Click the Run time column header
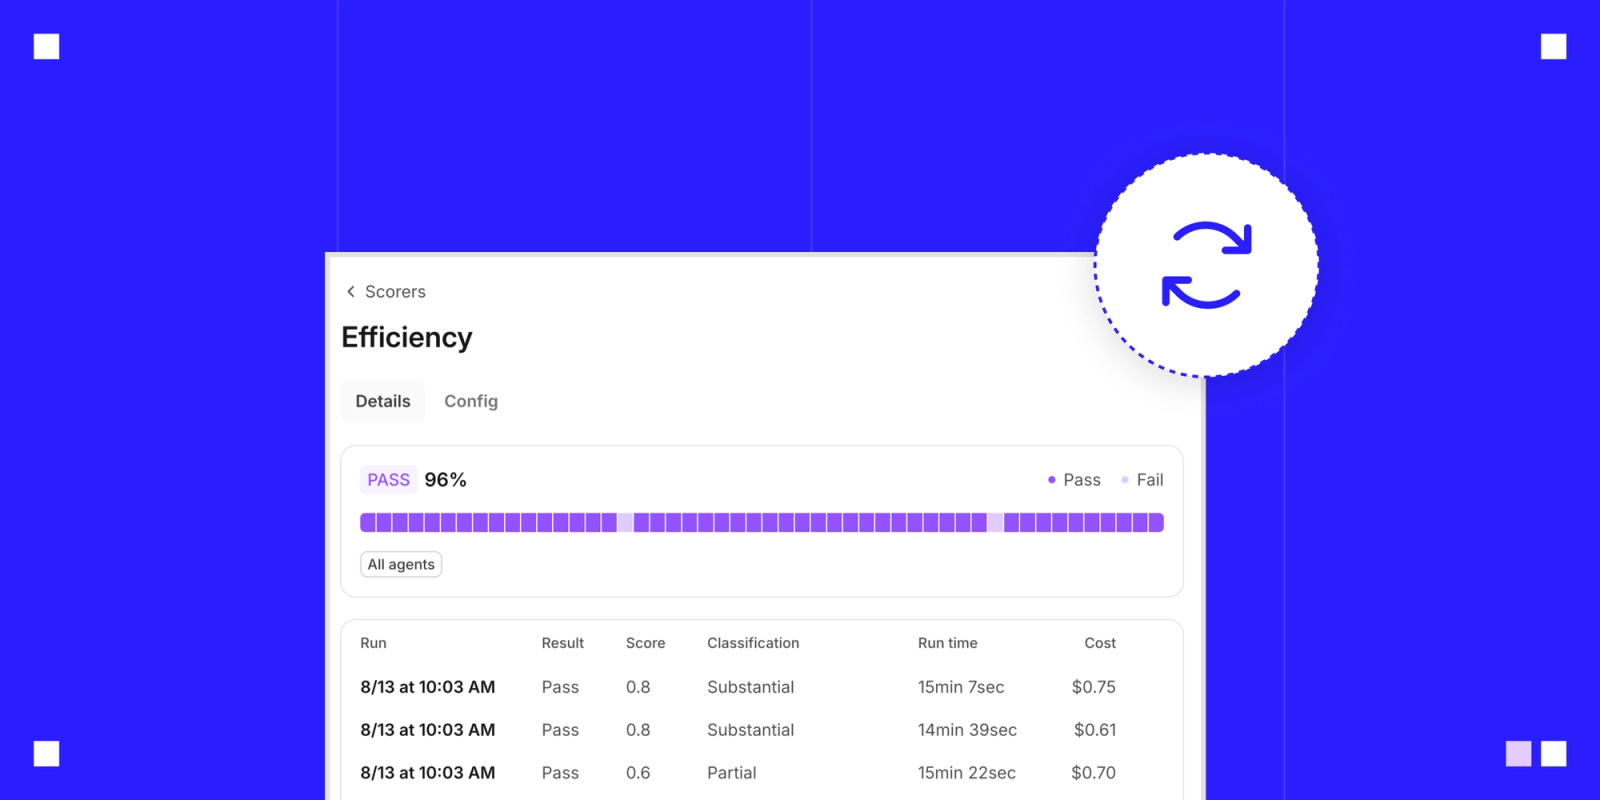Image resolution: width=1600 pixels, height=800 pixels. pyautogui.click(x=948, y=643)
